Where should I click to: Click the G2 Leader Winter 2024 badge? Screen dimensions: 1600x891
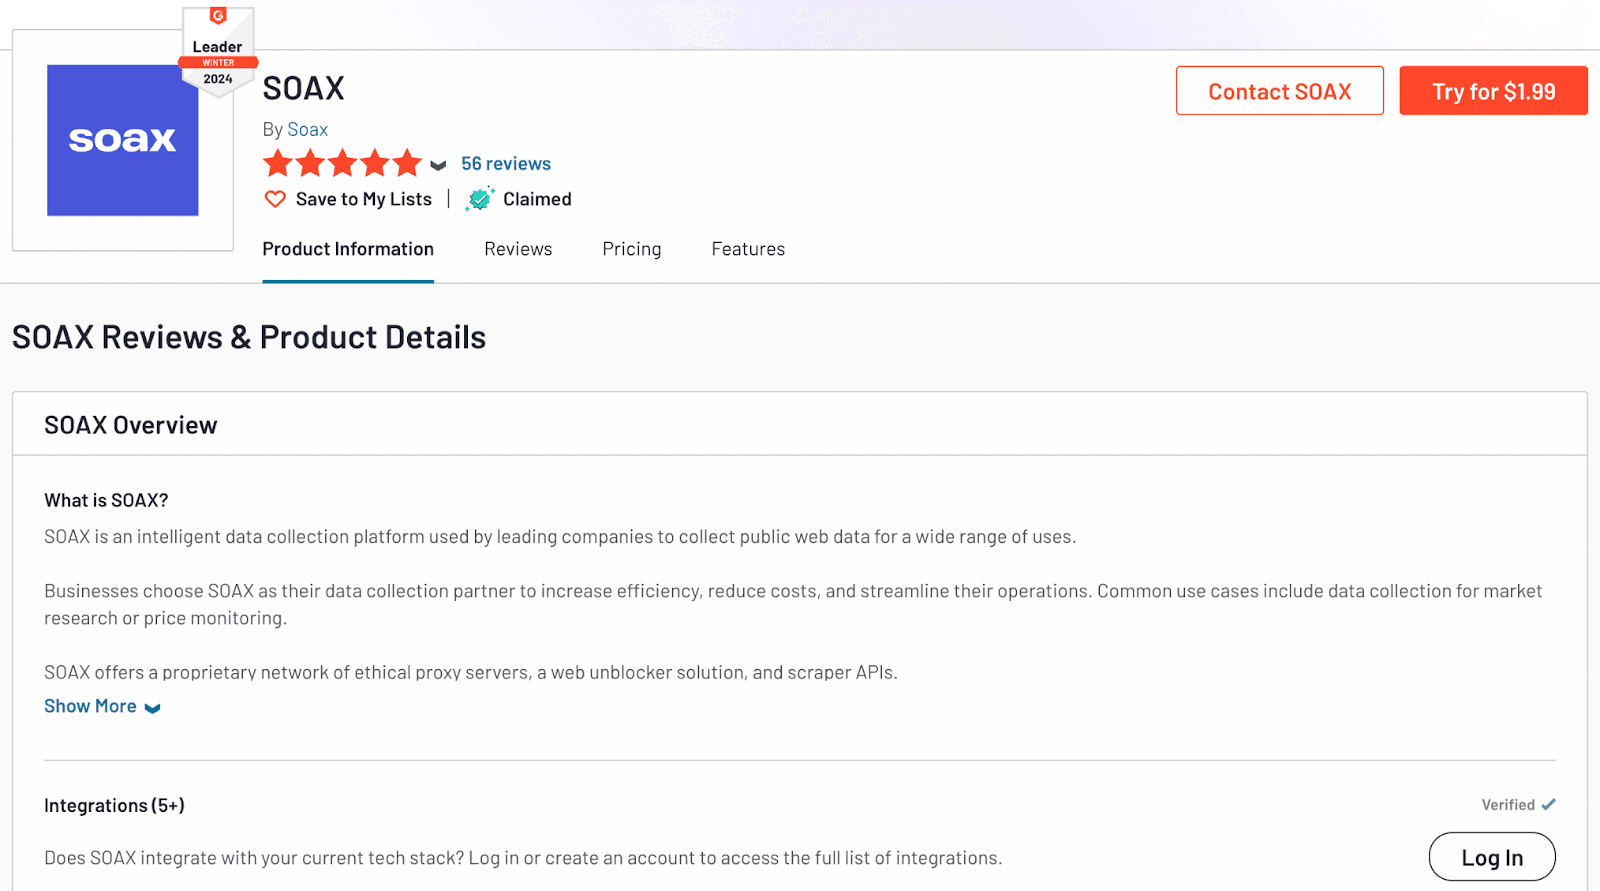pos(218,51)
